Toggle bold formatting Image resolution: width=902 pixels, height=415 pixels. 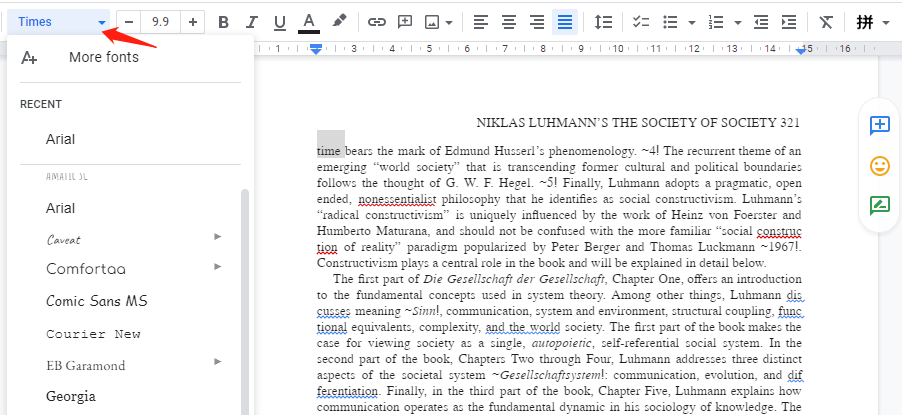[x=224, y=22]
